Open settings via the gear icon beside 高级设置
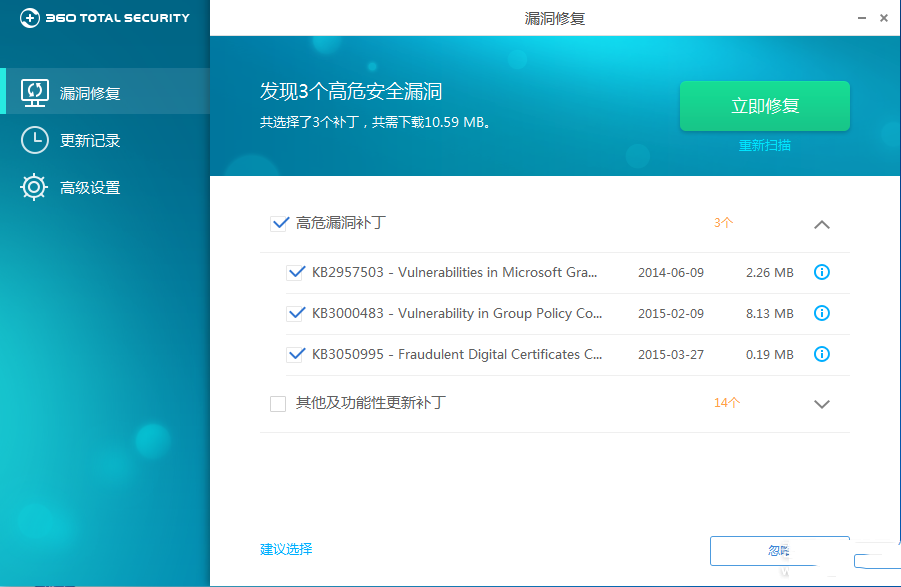Screen dimensions: 901x587 pyautogui.click(x=33, y=188)
